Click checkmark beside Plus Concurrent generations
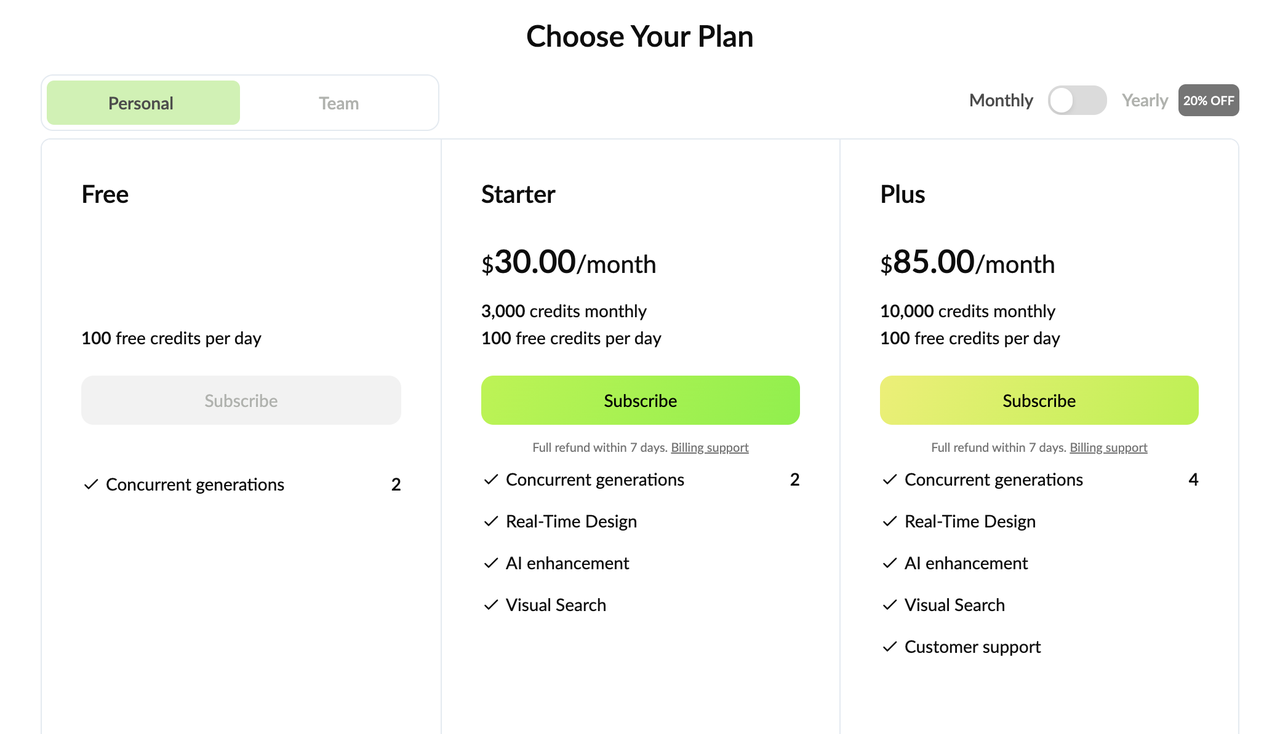 point(890,480)
